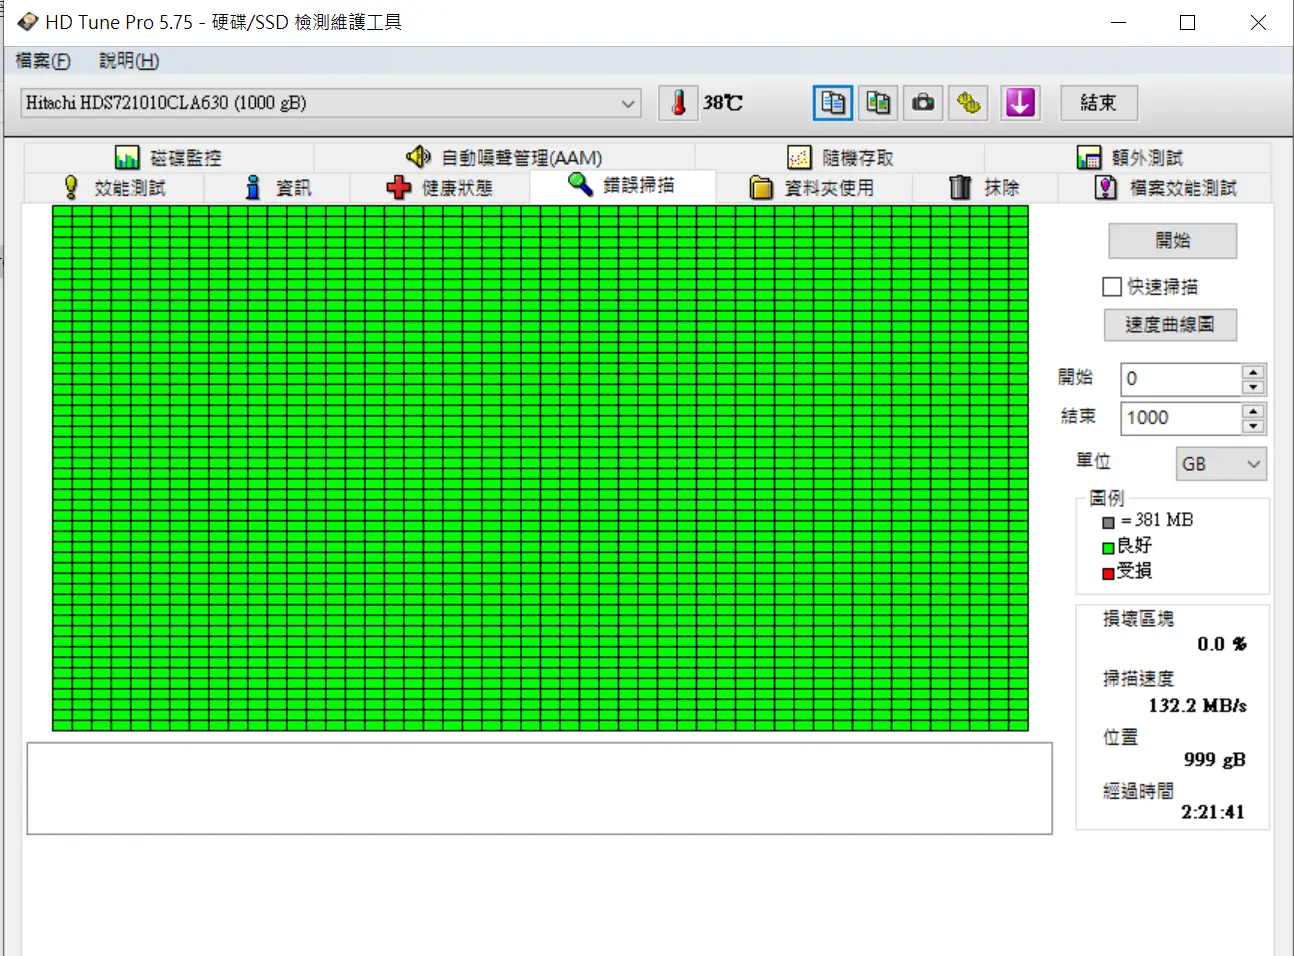
Task: Click the green 良好 legend swatch
Action: [x=1108, y=548]
